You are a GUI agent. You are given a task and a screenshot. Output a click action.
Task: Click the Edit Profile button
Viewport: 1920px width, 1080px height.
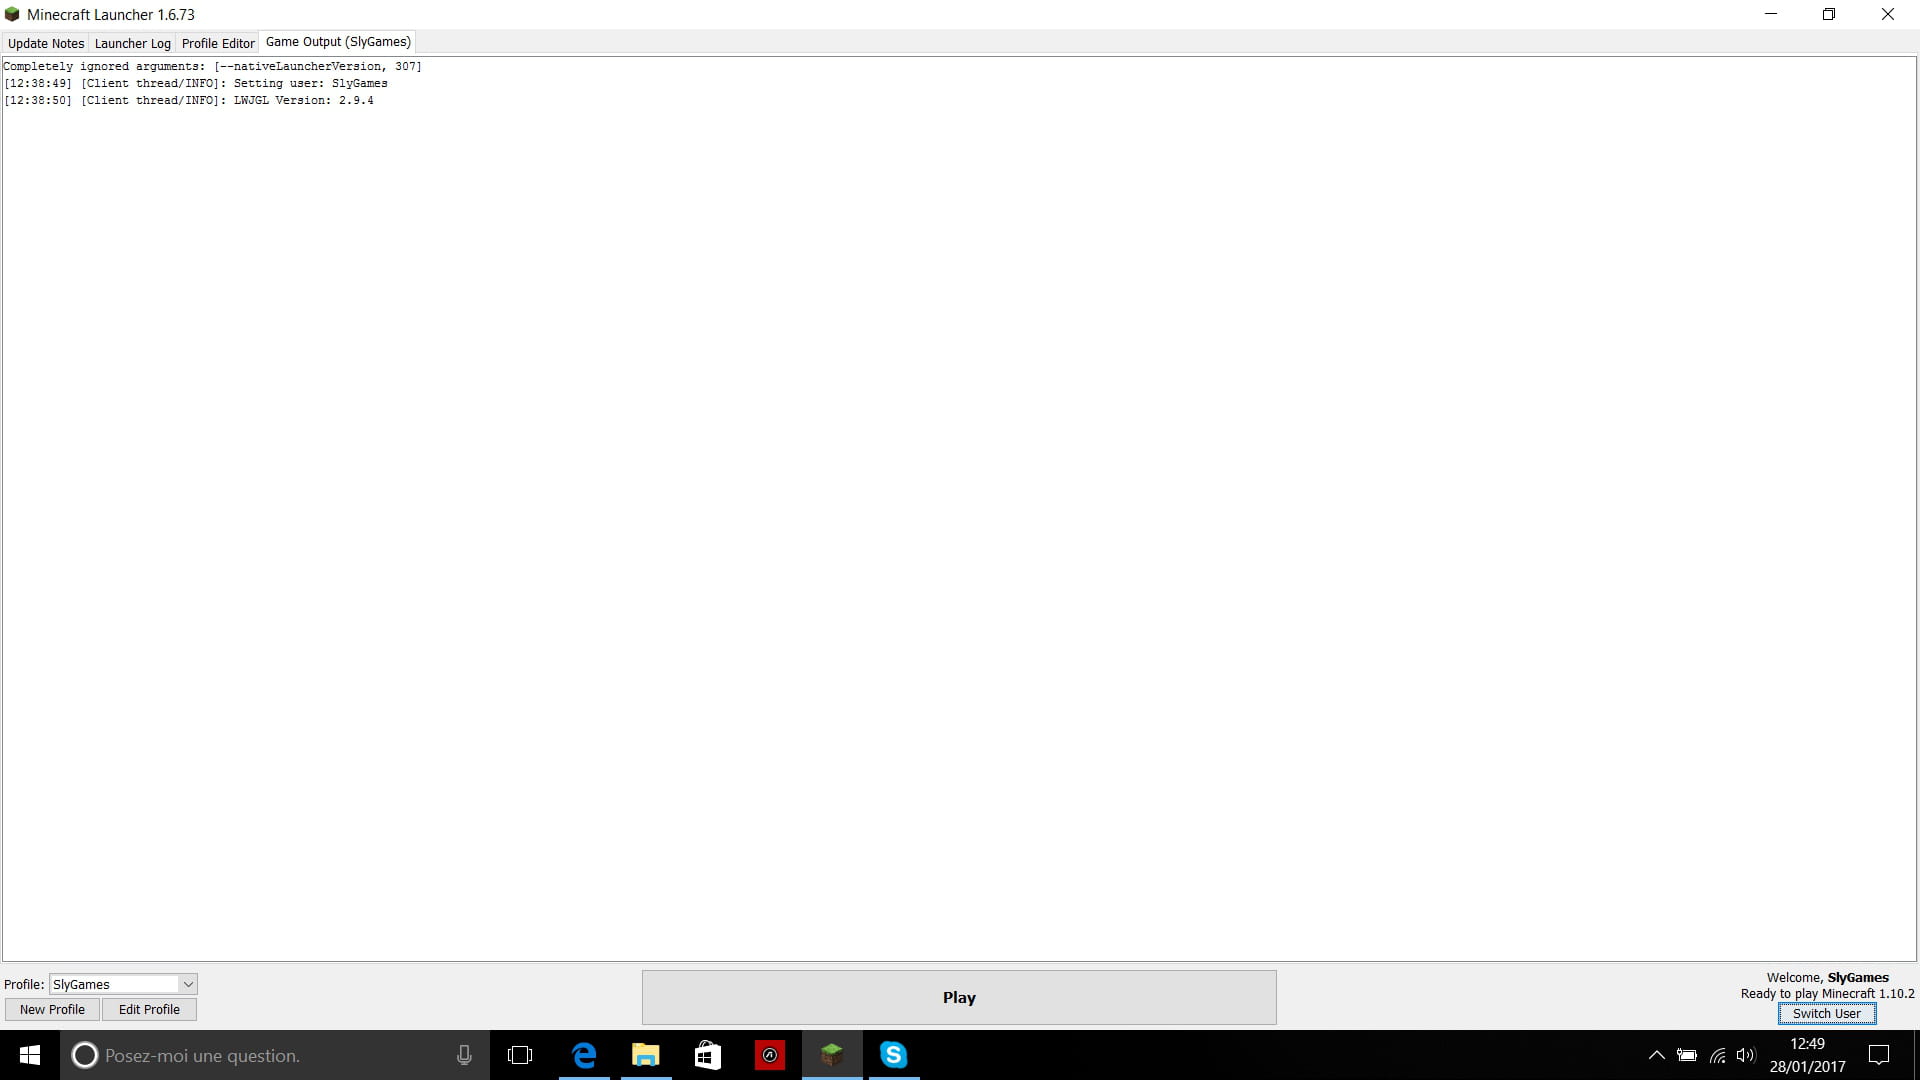coord(149,1009)
